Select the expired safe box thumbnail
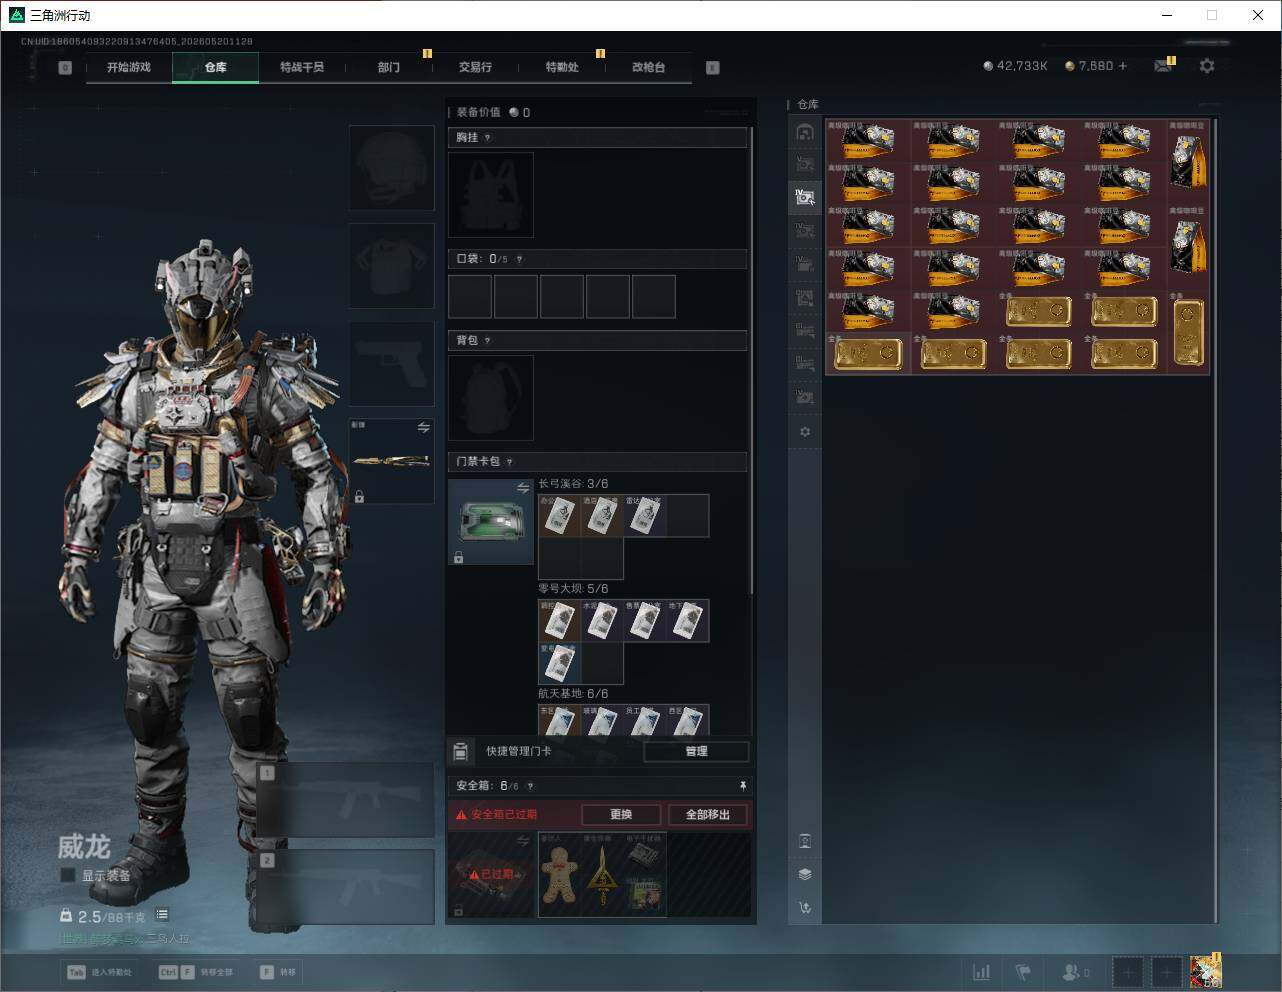The image size is (1282, 992). (x=491, y=875)
